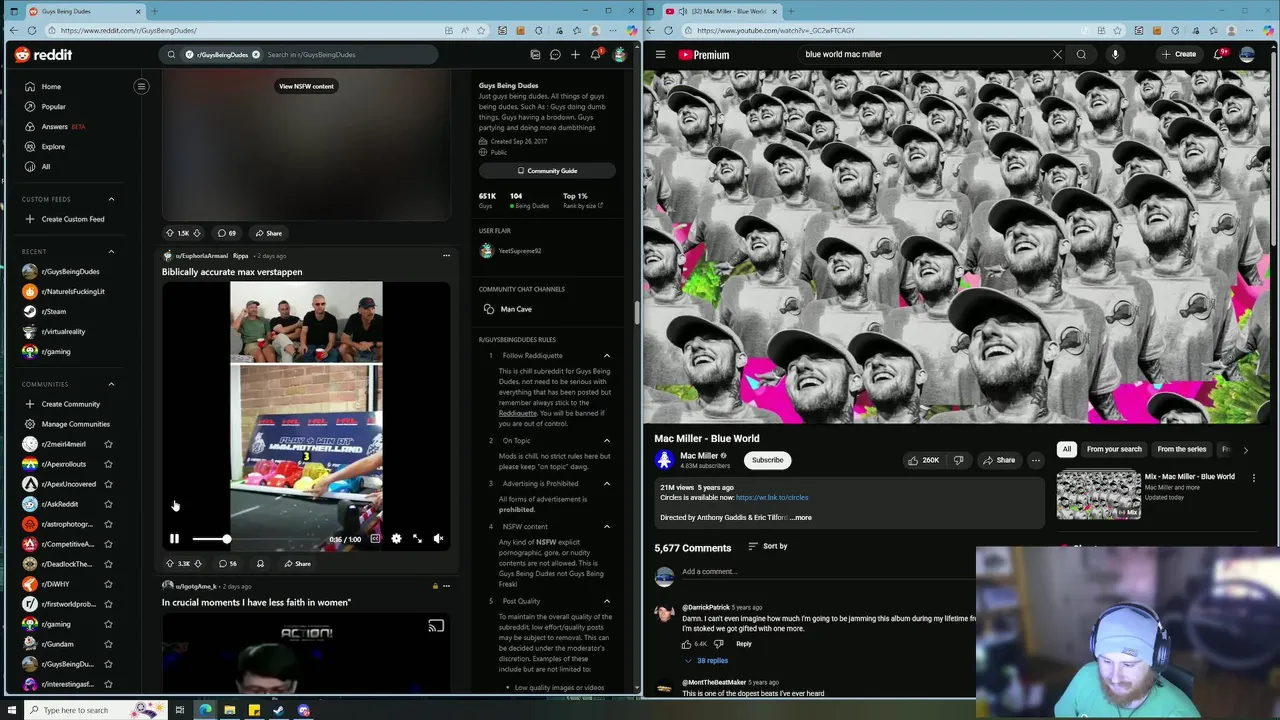
Task: Collapse Advertising is Prohibited rule
Action: (606, 484)
